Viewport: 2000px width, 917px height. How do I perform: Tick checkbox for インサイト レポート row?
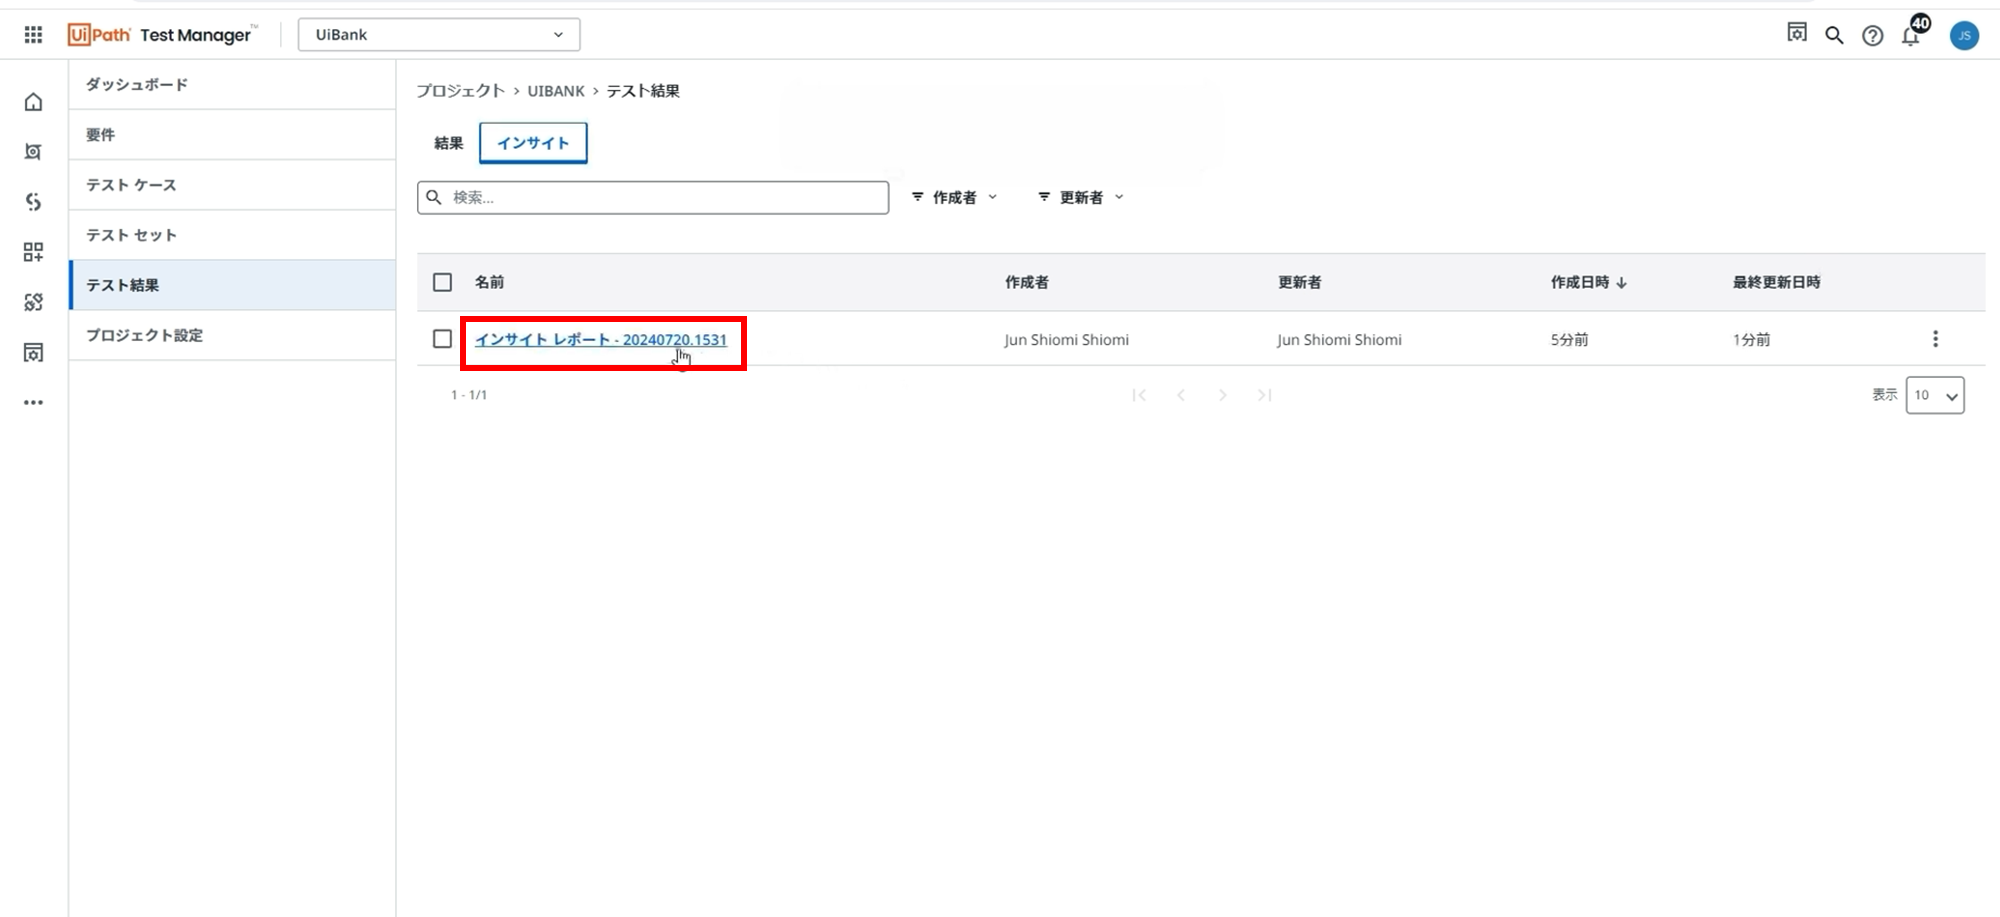(x=442, y=339)
